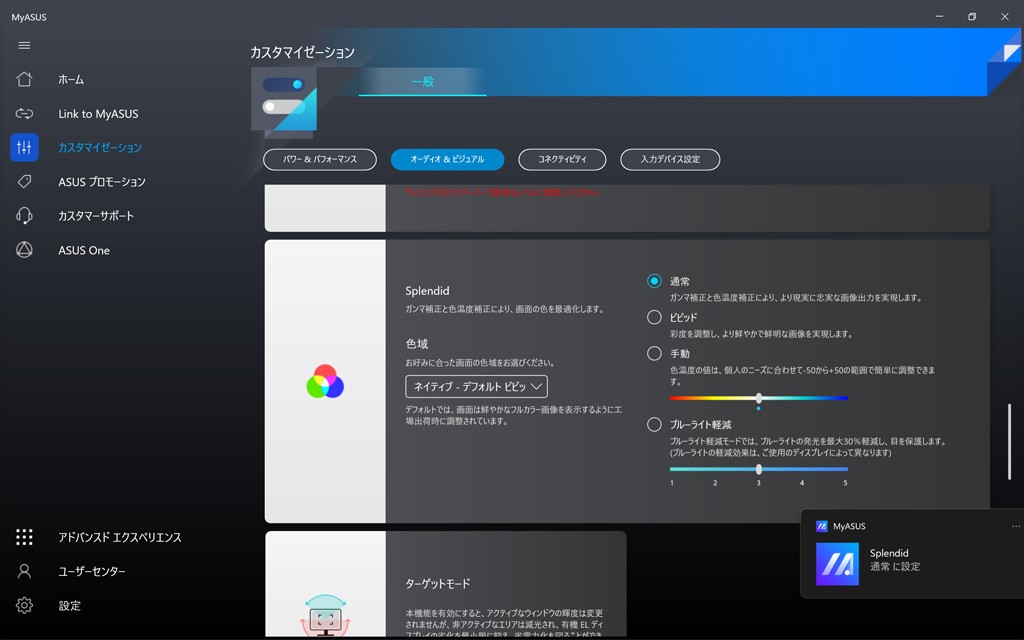This screenshot has height=640, width=1024.
Task: Select the 手動 (Manual) mode radio button
Action: point(654,353)
